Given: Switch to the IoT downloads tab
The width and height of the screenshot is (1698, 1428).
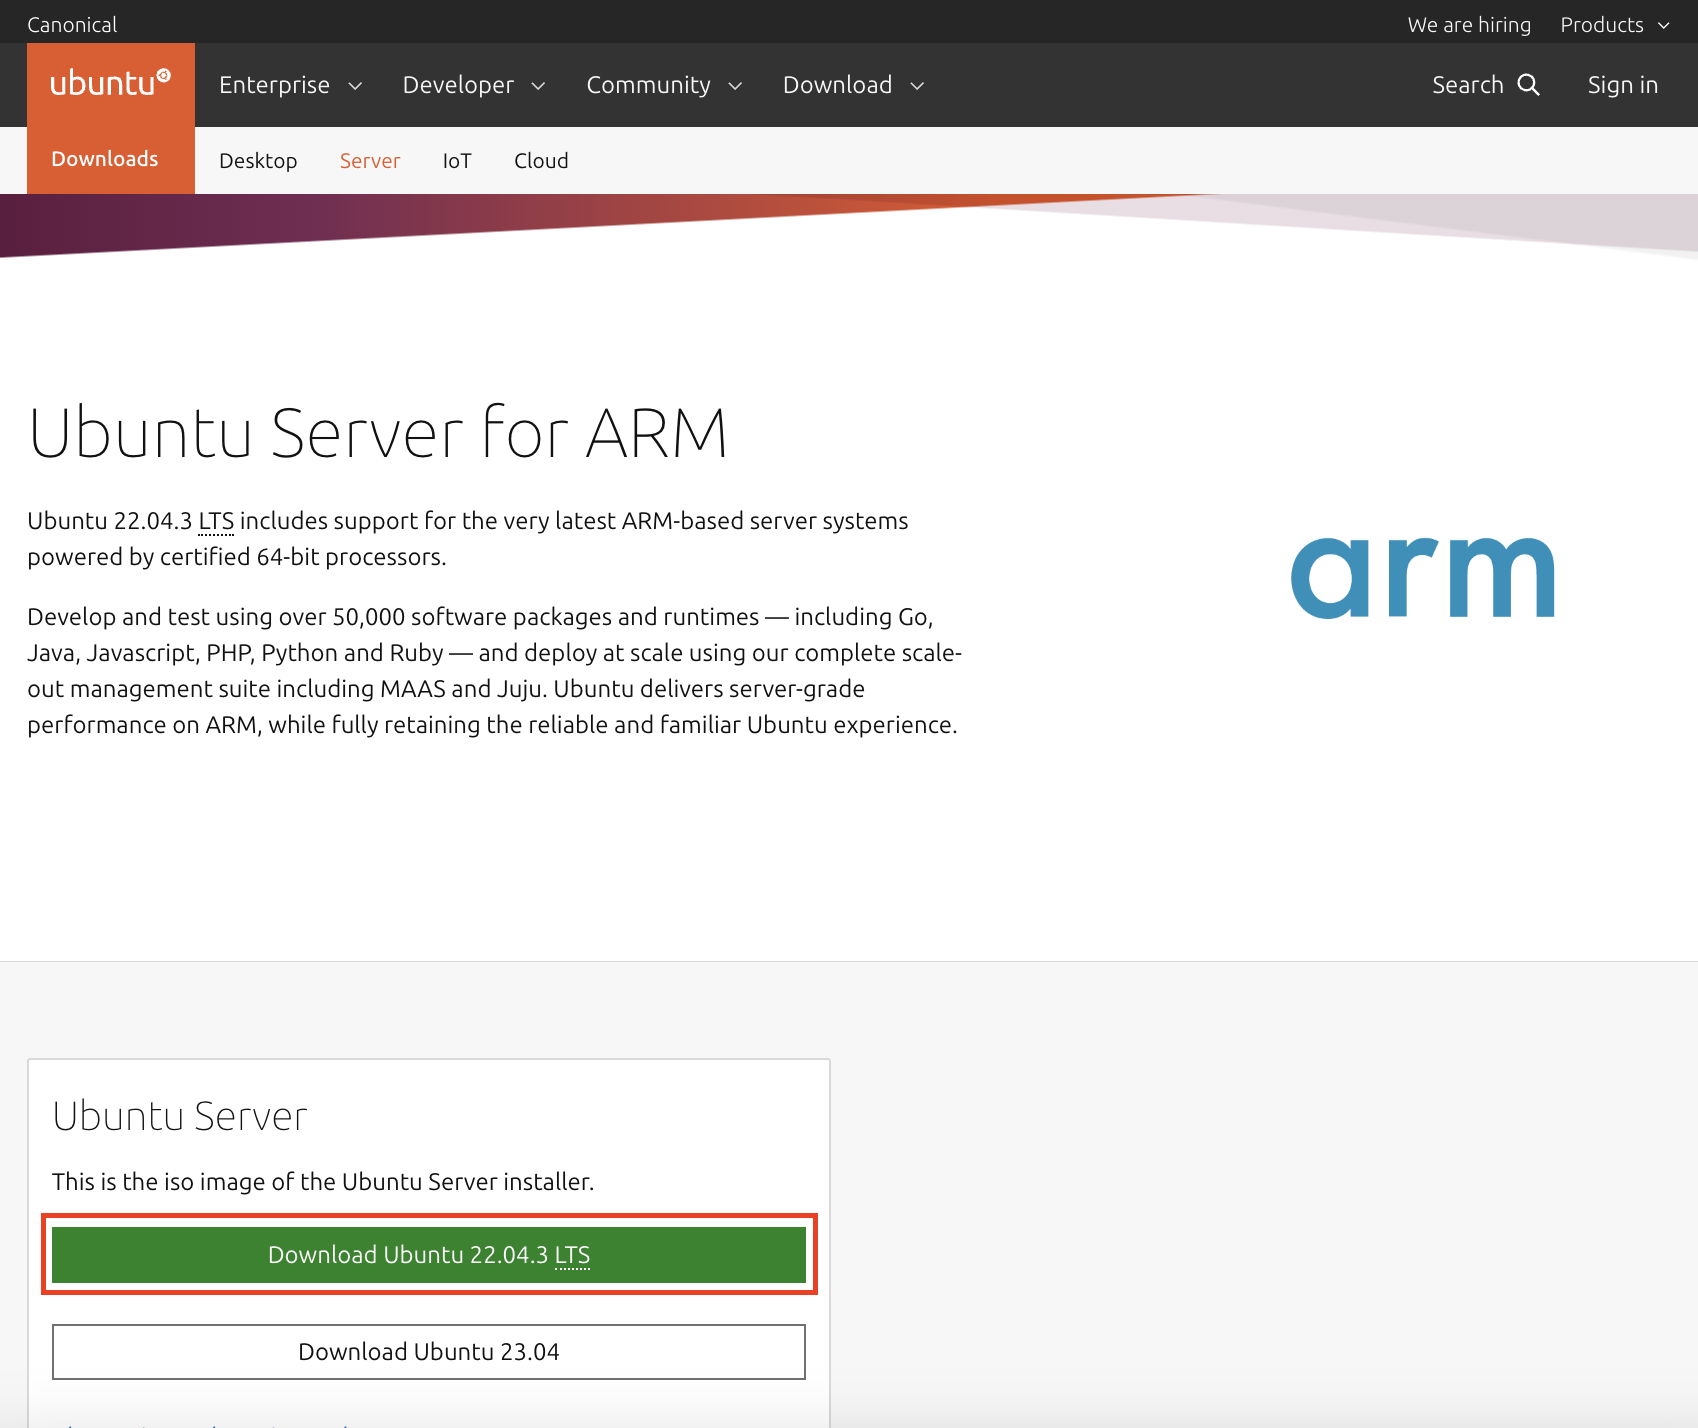Looking at the screenshot, I should coord(457,161).
